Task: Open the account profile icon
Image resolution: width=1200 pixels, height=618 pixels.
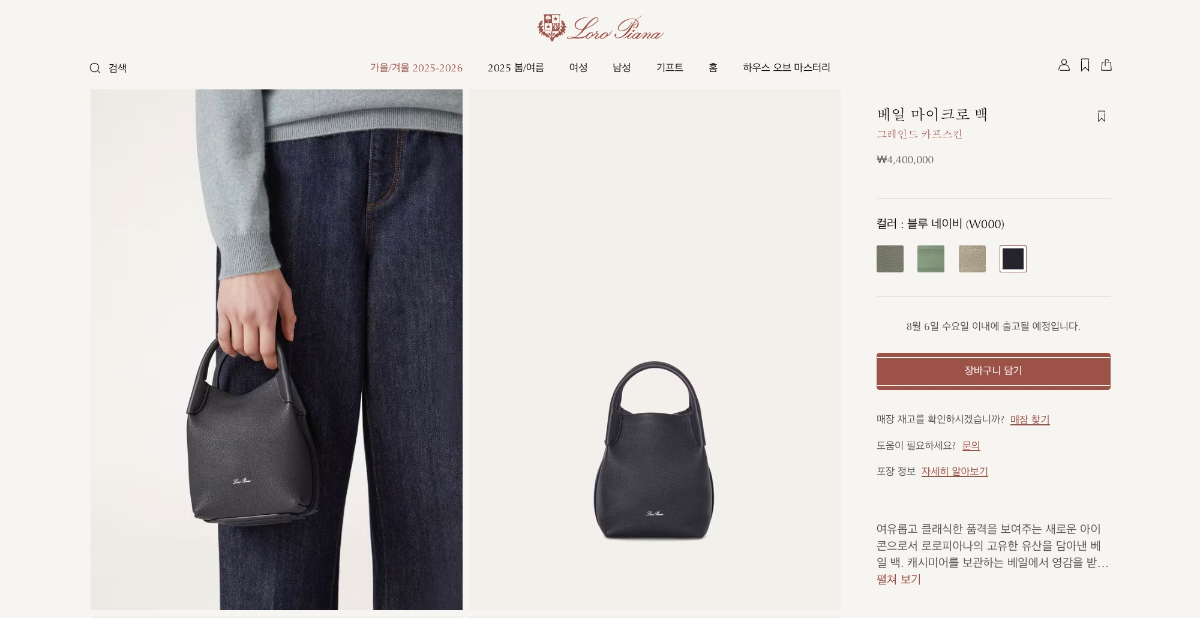Action: tap(1064, 65)
